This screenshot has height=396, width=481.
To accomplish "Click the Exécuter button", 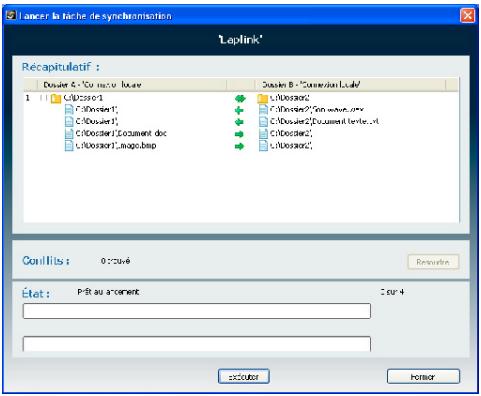I will point(243,377).
